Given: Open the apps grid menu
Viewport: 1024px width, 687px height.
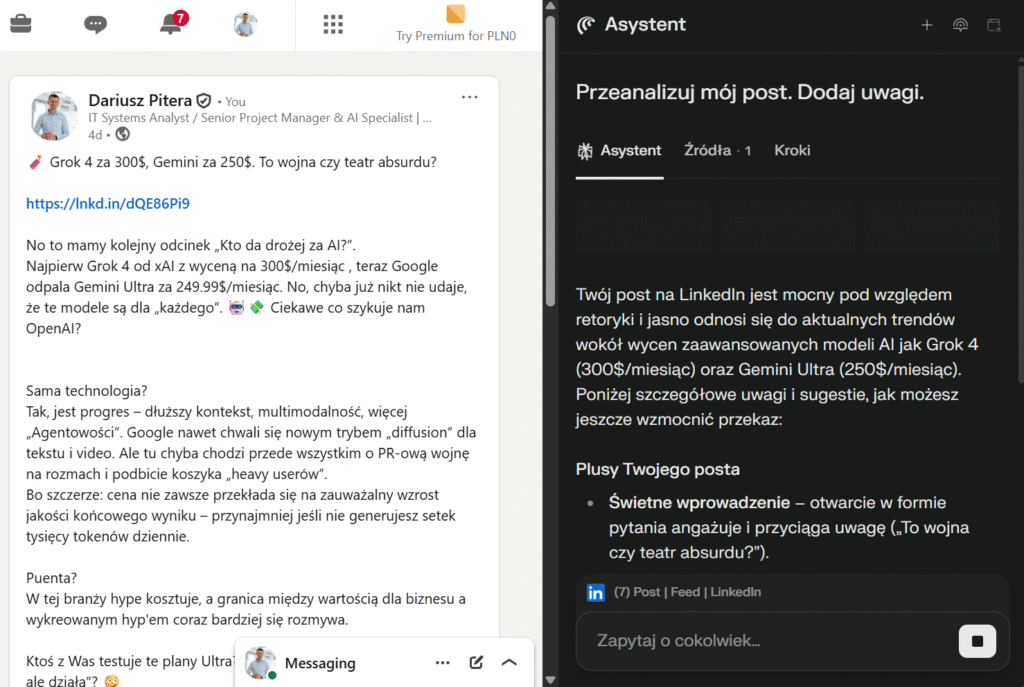Looking at the screenshot, I should (334, 24).
